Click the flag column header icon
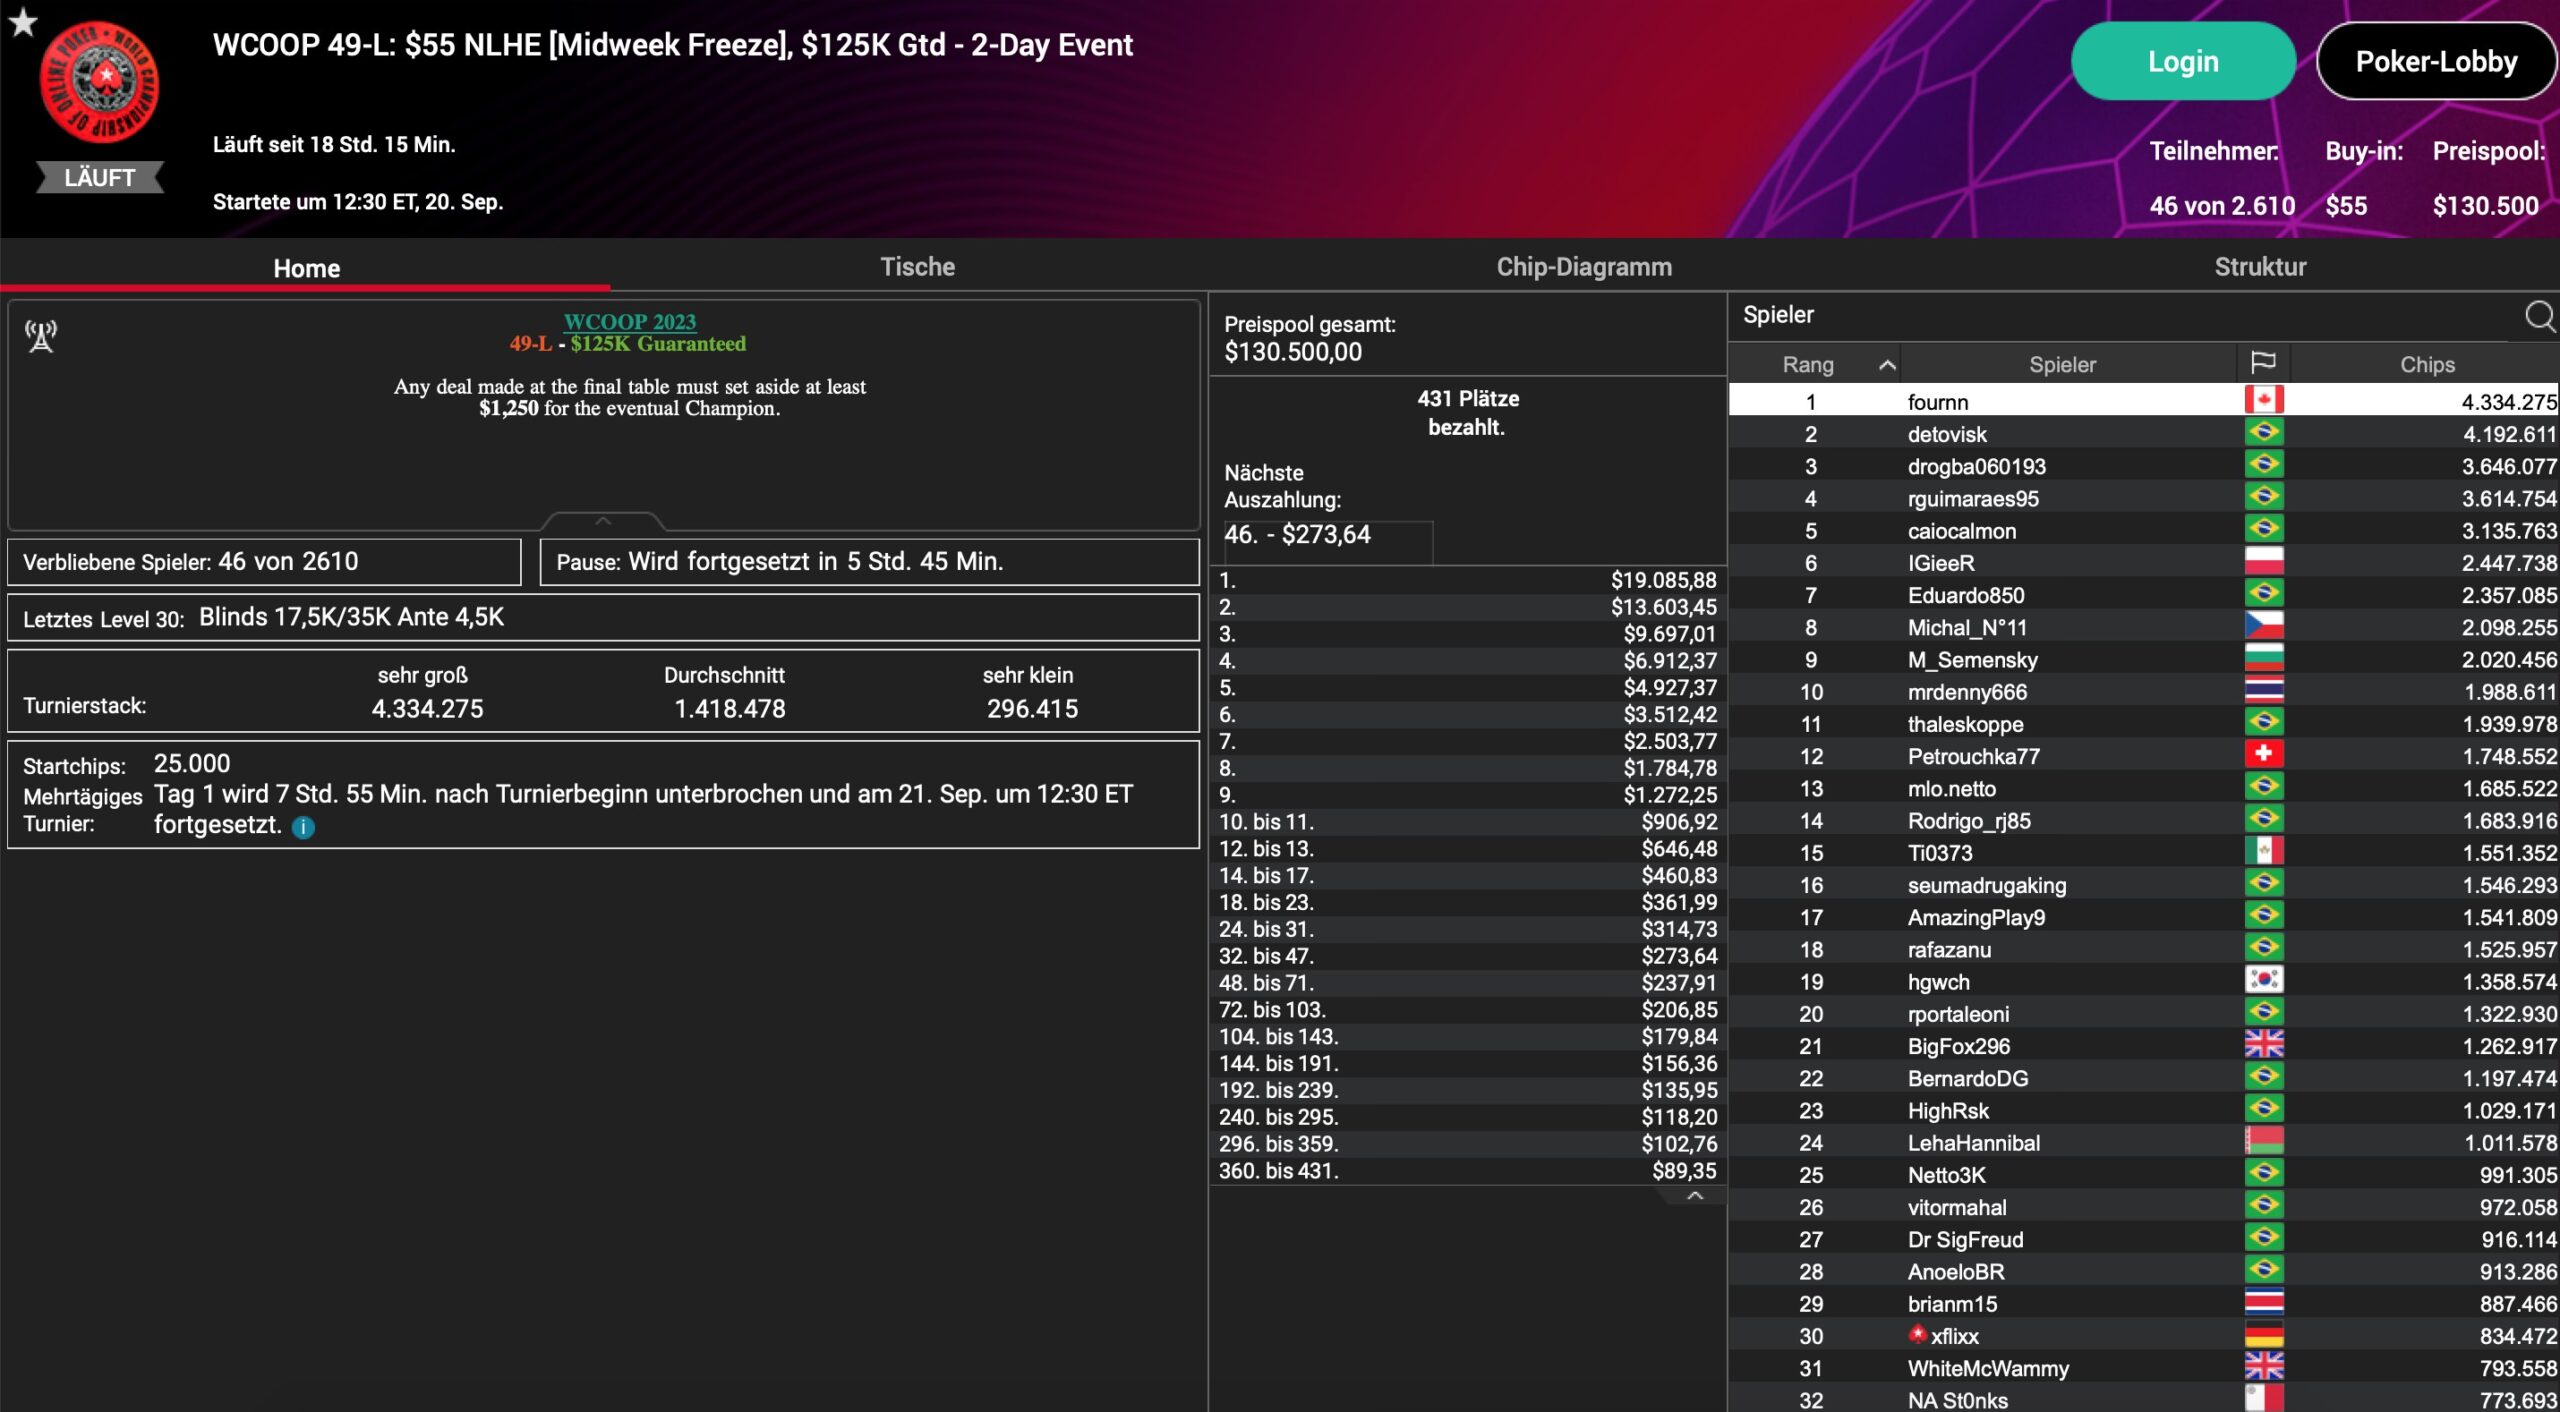 2263,363
